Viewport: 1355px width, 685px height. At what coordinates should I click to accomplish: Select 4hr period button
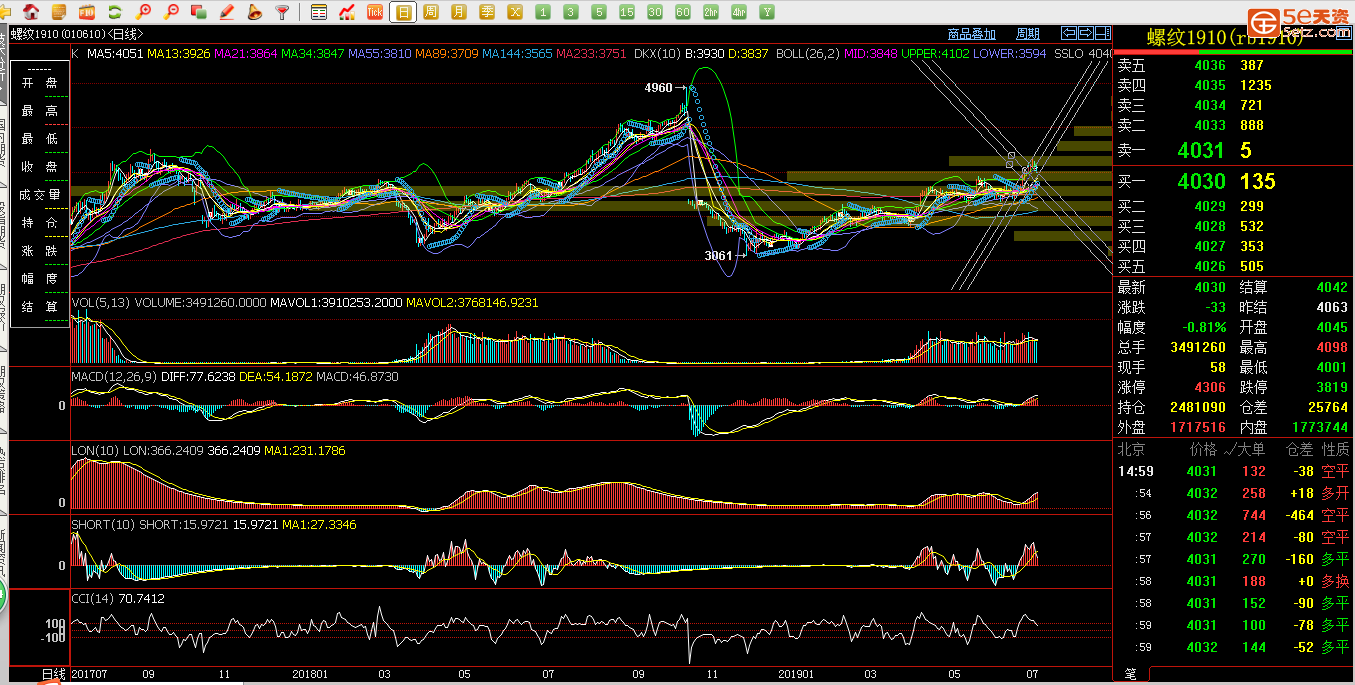(738, 12)
